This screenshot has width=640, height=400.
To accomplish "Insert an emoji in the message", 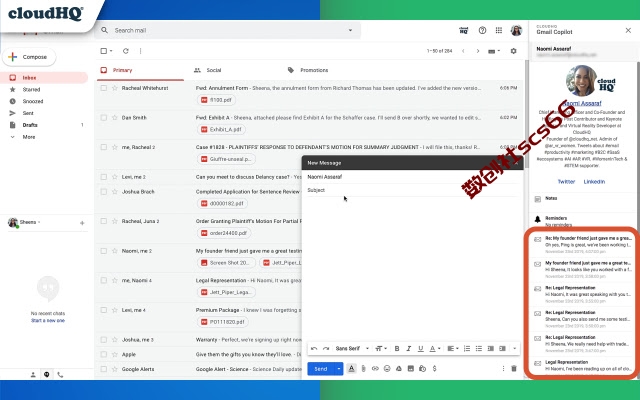I will (x=387, y=369).
